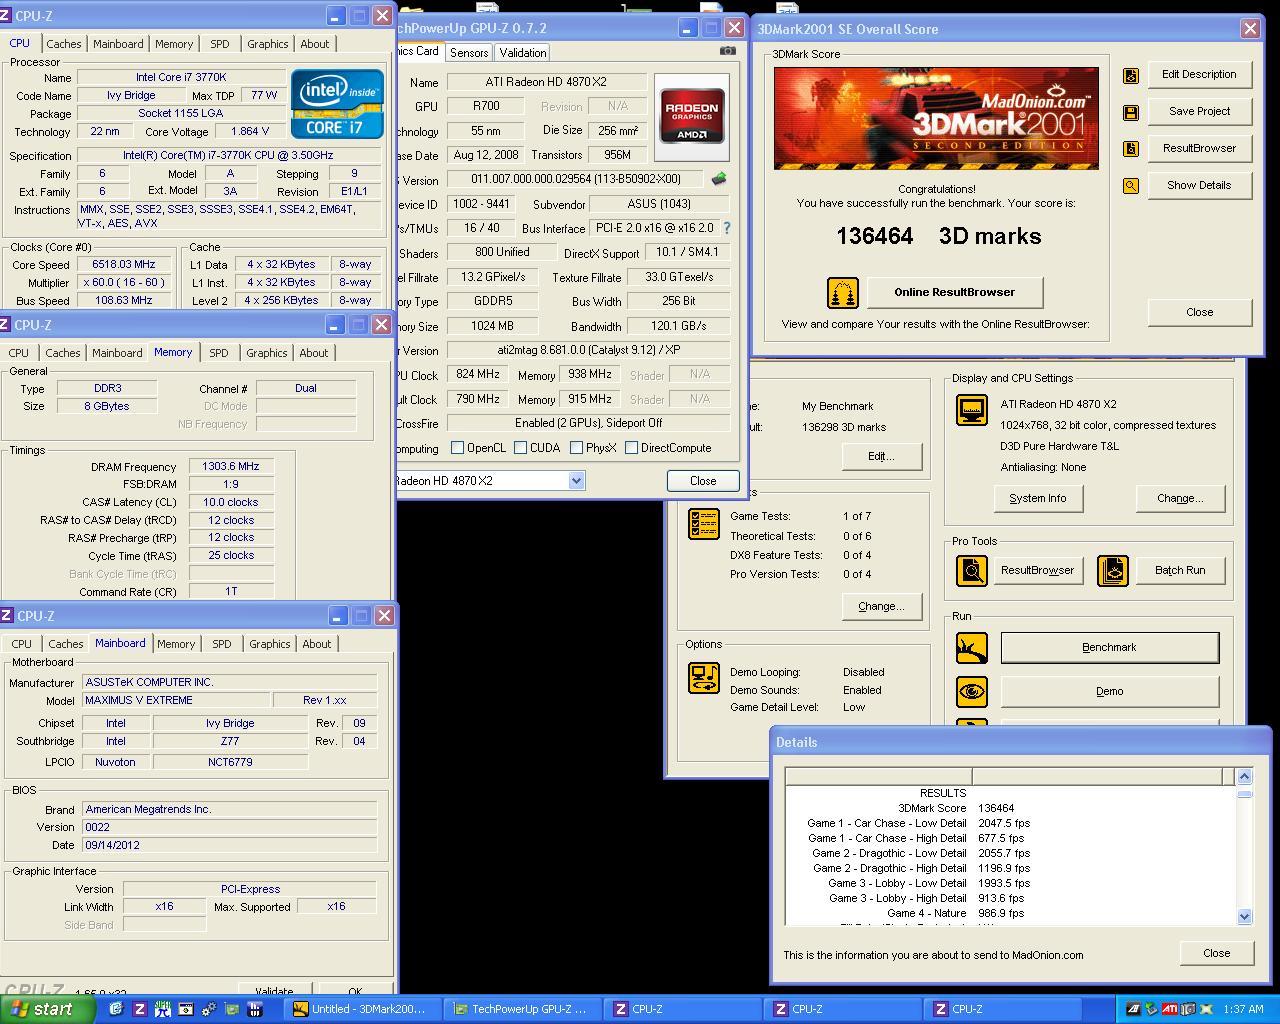
Task: Click the Demo button in Run section
Action: pos(1110,692)
